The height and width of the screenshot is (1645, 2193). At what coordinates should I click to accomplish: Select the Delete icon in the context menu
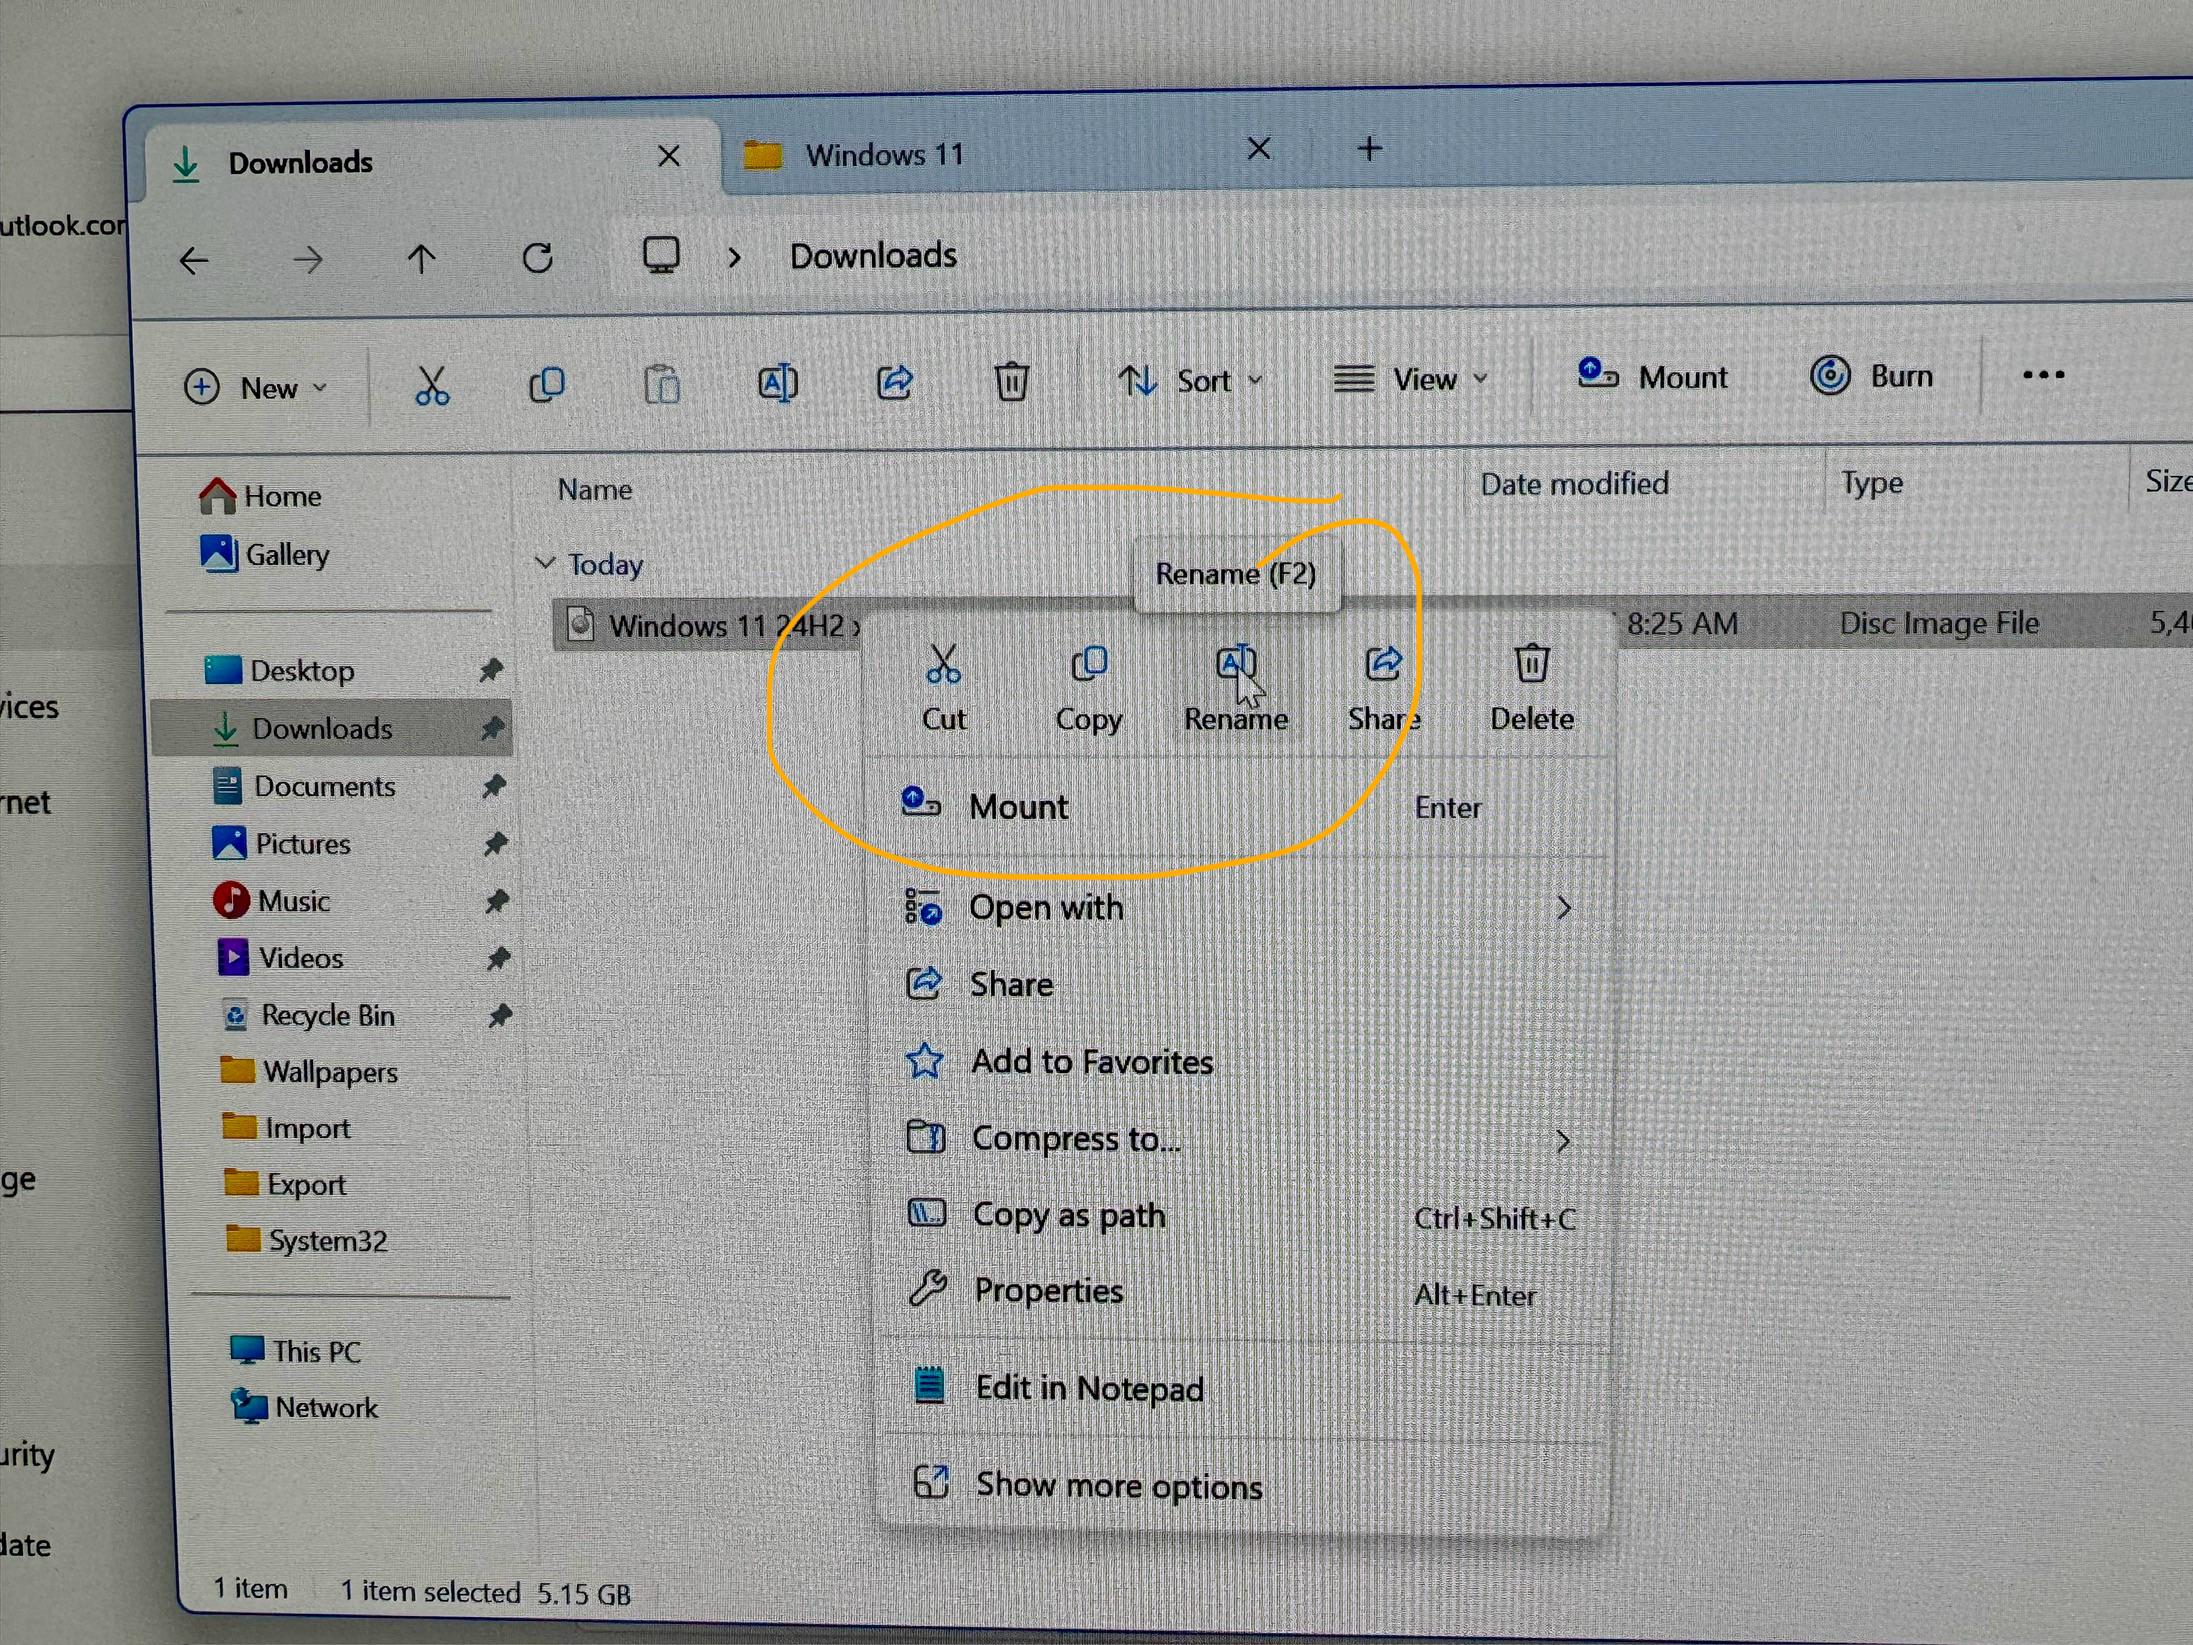[x=1530, y=662]
